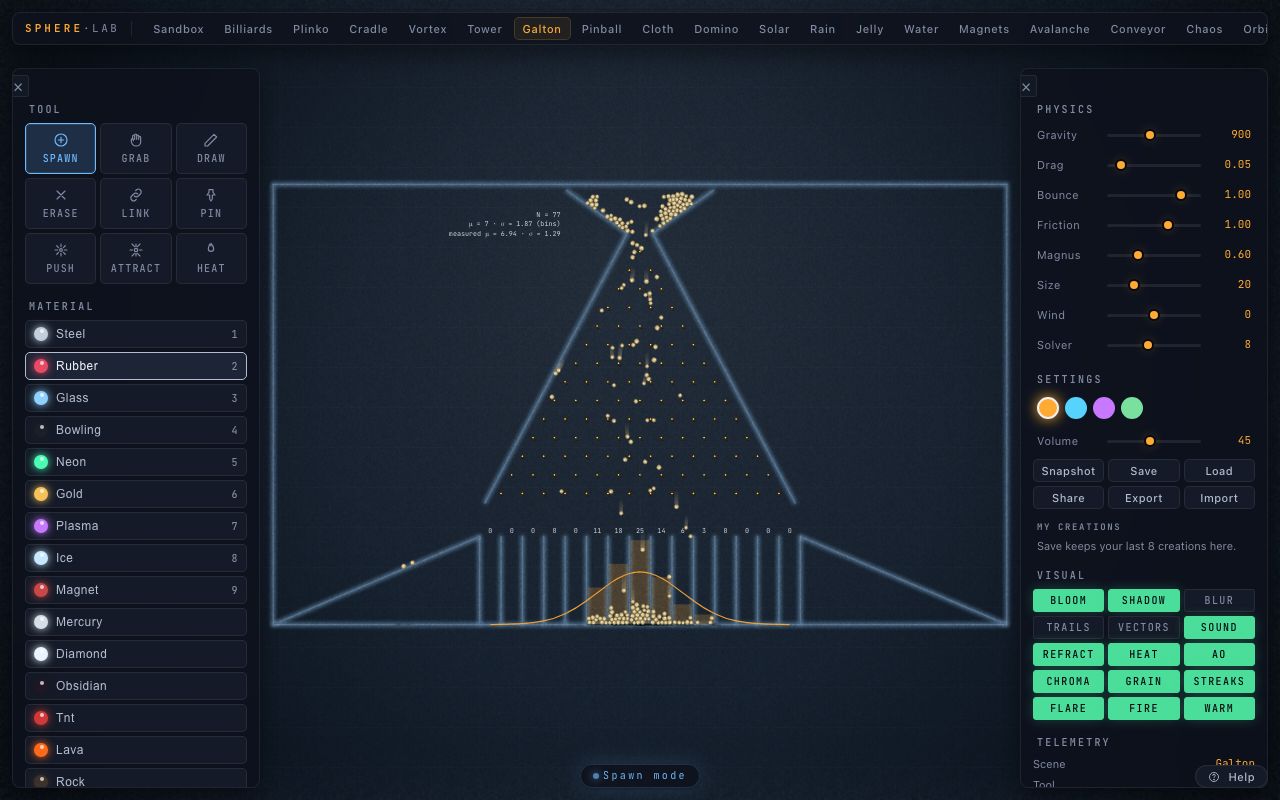Click the Save button

tap(1143, 471)
